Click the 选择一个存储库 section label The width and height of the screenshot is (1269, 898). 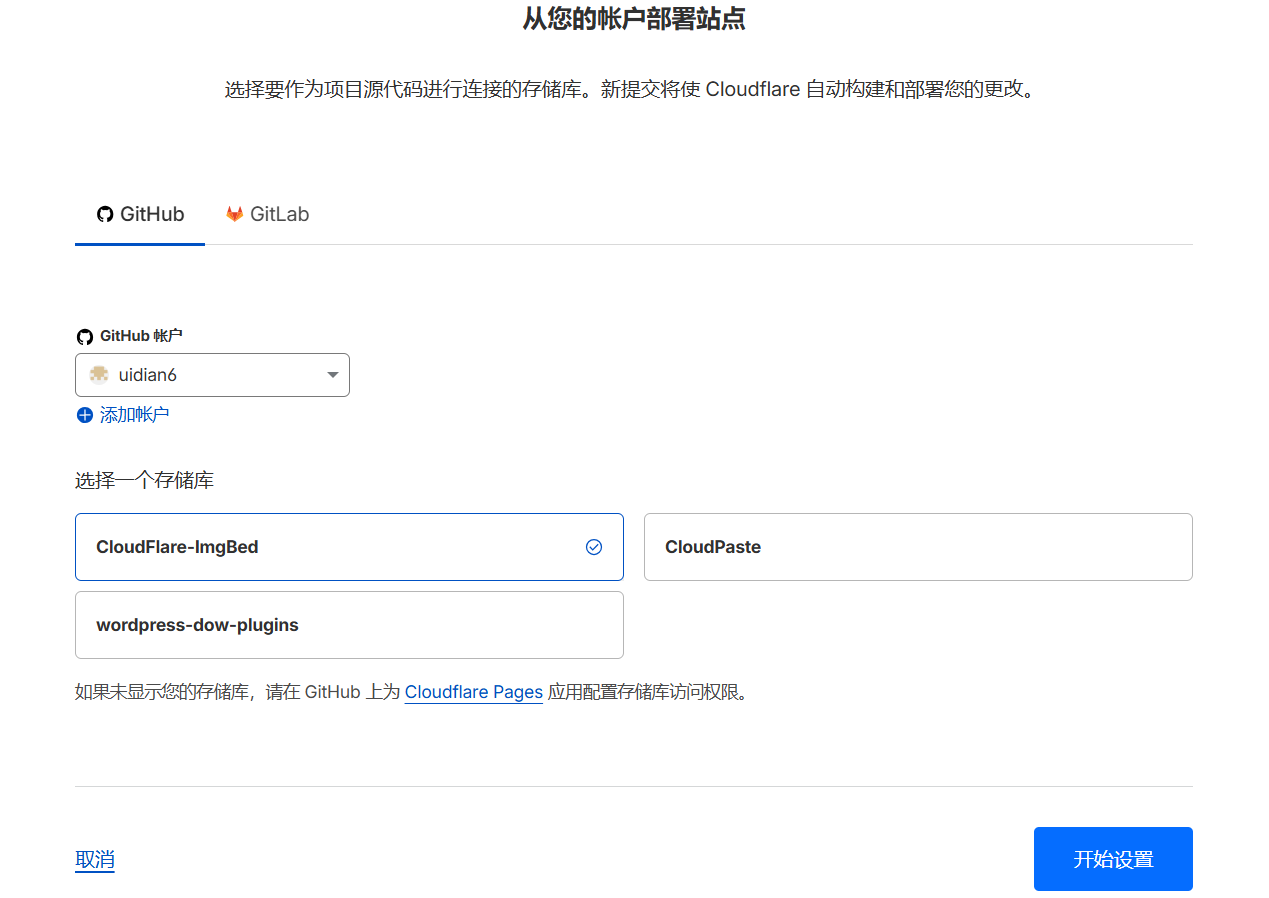(144, 481)
